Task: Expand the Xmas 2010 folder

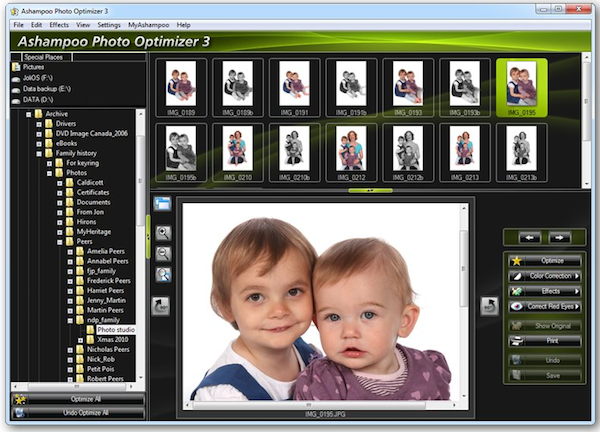Action: (x=81, y=340)
